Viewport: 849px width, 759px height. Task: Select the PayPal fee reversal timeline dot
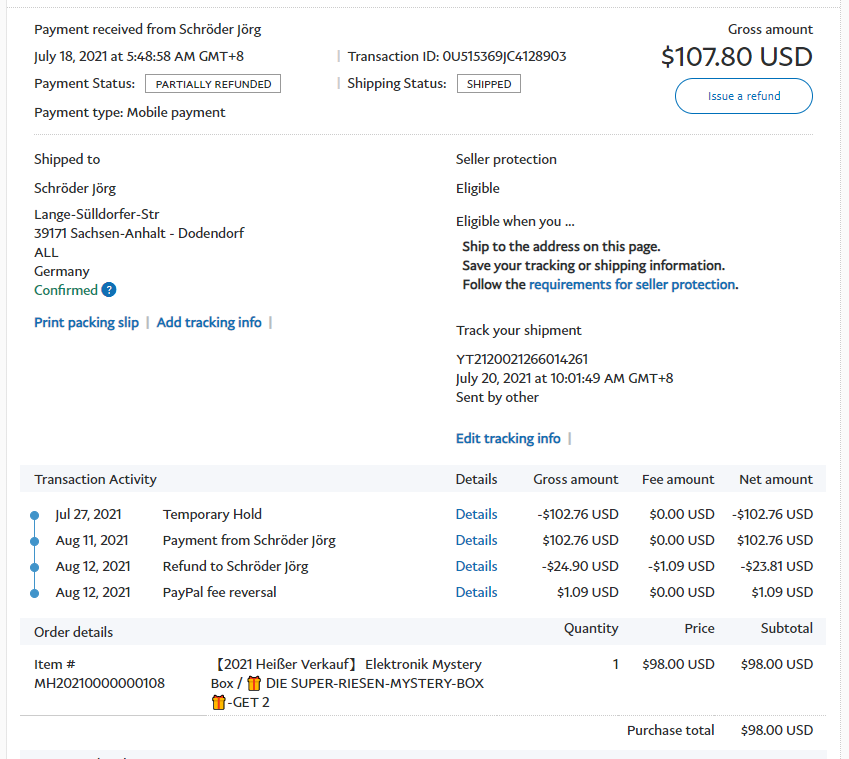35,593
